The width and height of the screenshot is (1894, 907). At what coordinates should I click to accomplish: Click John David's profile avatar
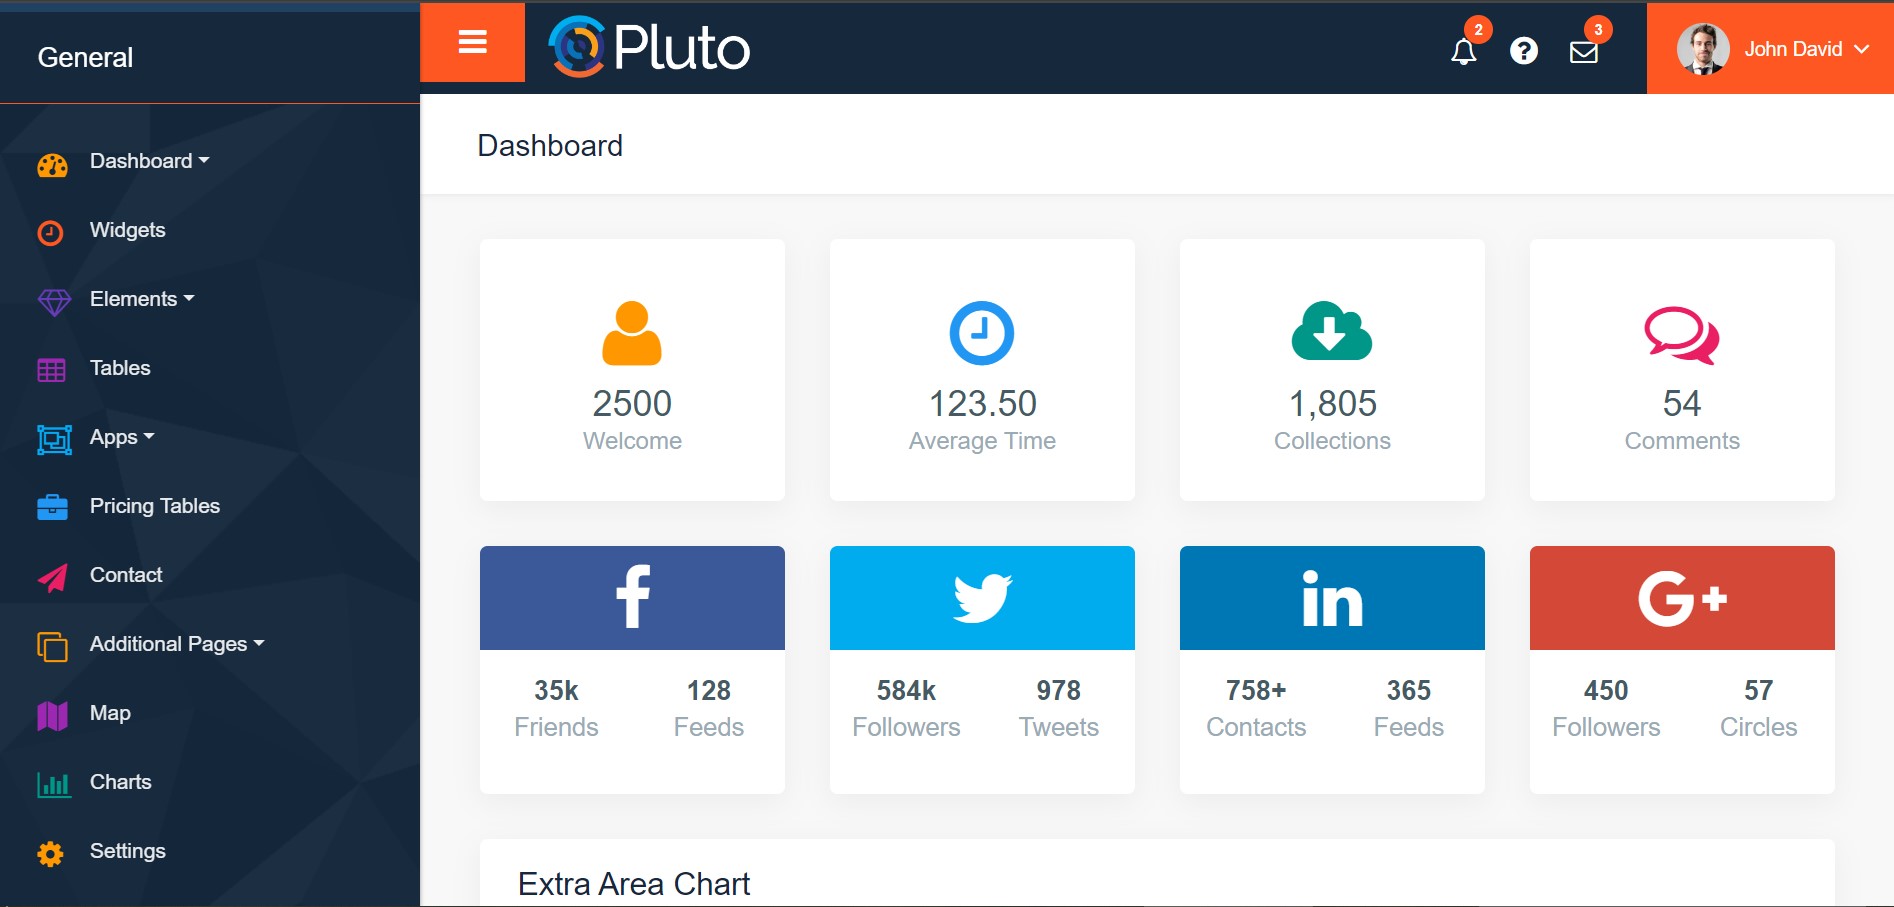(1702, 49)
